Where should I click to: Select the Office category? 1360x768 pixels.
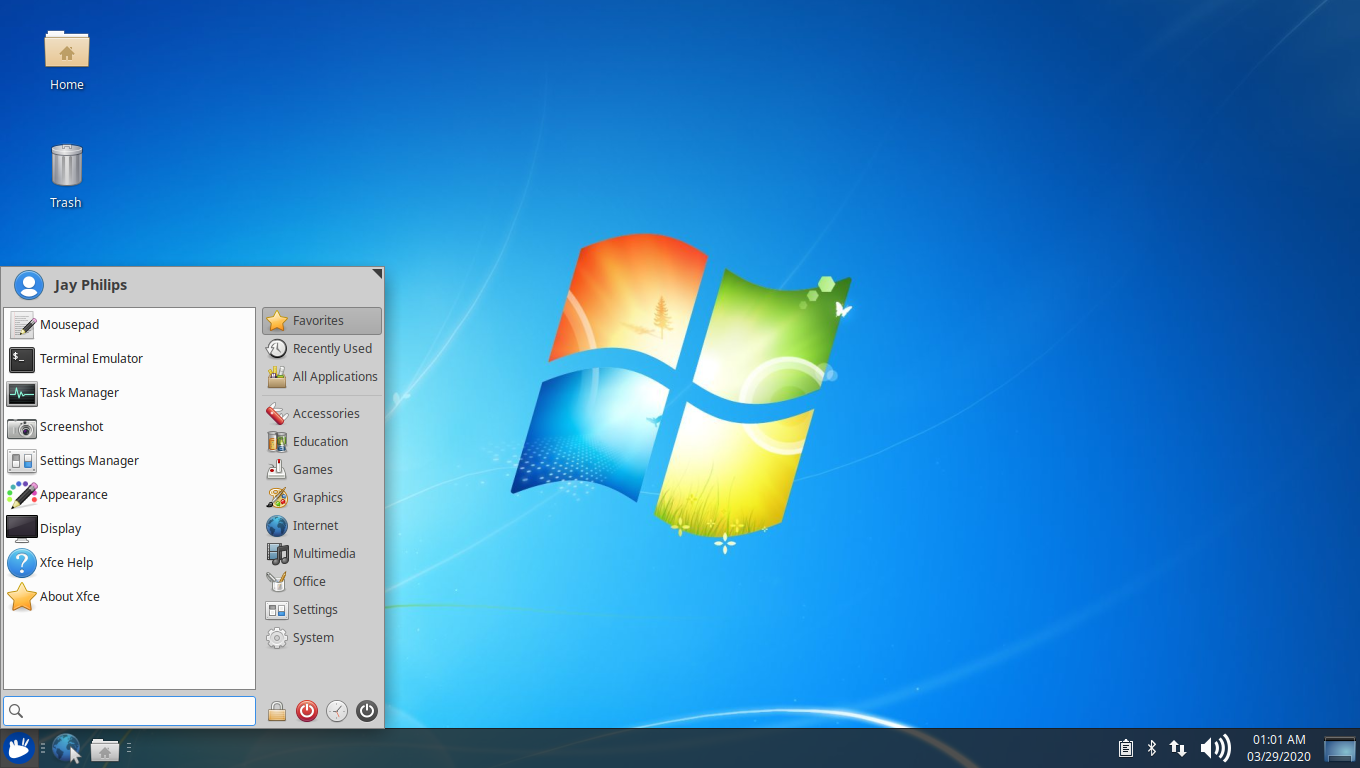tap(322, 582)
